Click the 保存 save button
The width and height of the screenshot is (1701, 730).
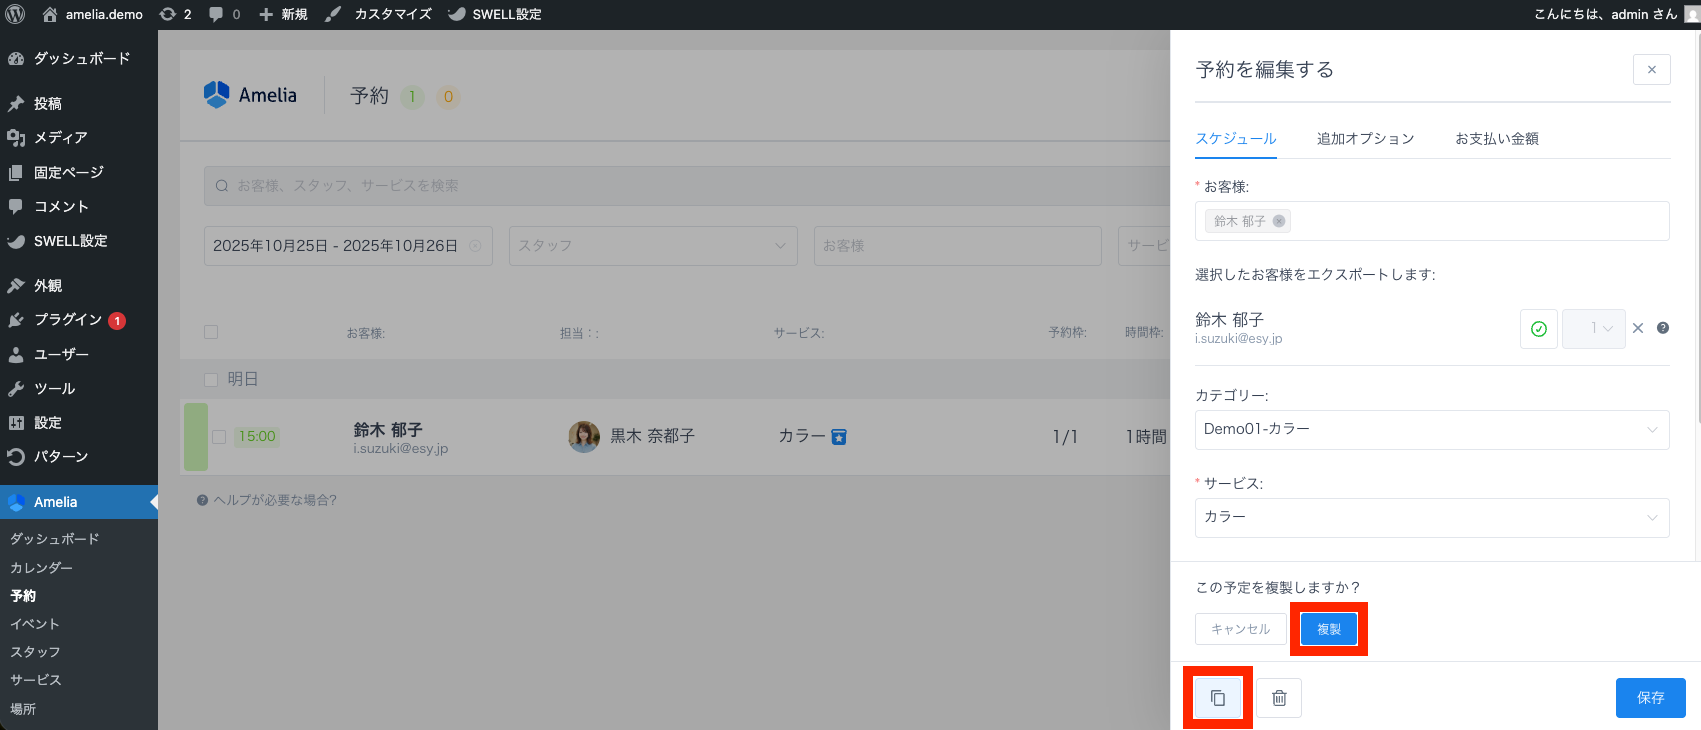1650,698
